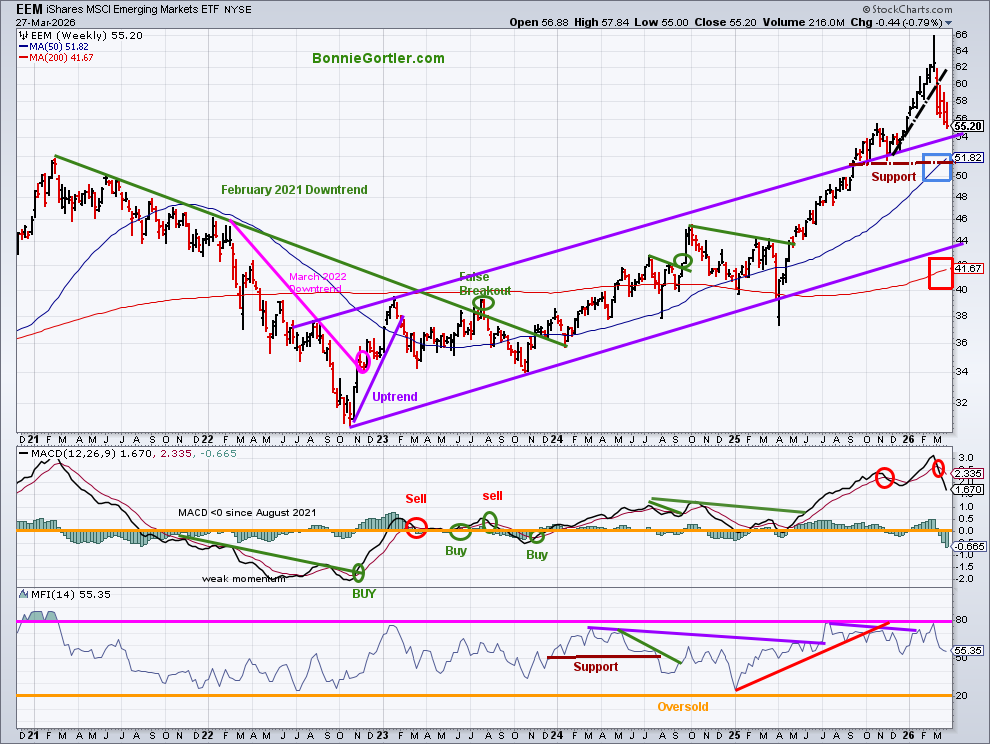Screen dimensions: 990x744
Task: Click the green circle above the BUY label
Action: [359, 574]
